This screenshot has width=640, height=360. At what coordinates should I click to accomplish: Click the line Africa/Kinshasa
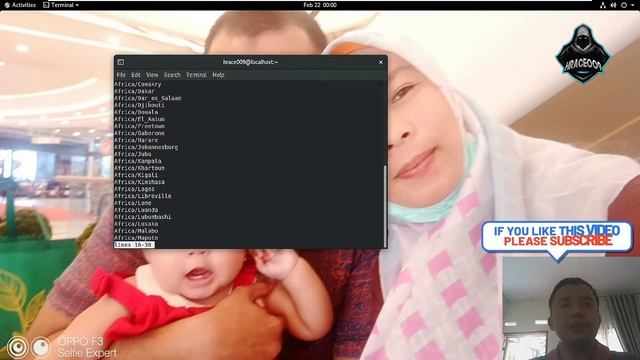139,182
